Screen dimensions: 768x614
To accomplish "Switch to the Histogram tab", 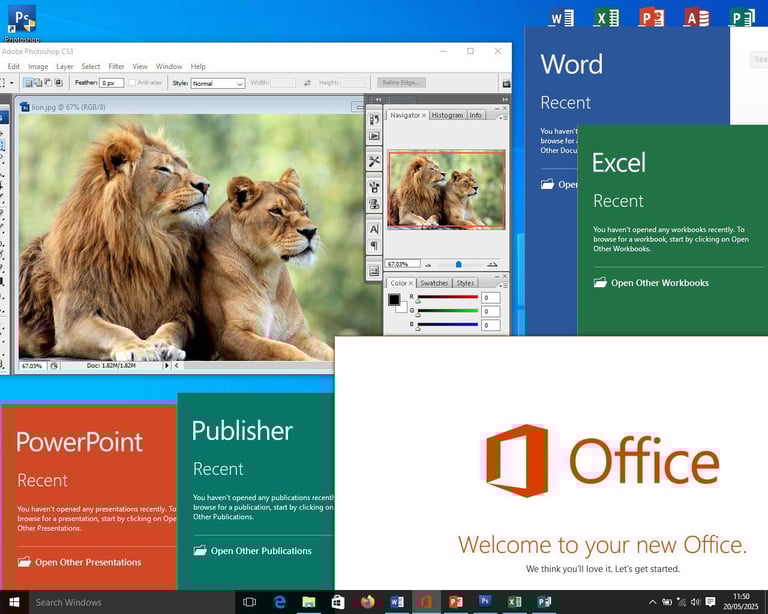I will 447,115.
